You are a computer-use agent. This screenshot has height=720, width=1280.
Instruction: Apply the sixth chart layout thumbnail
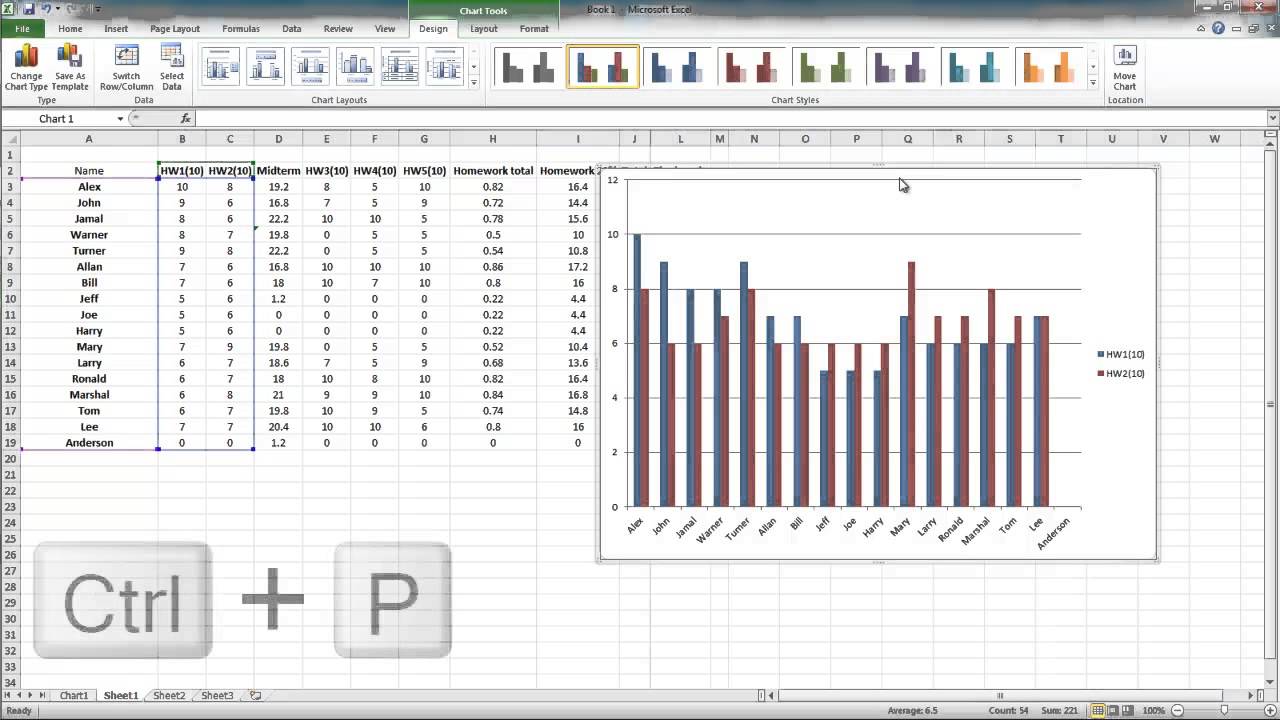tap(444, 67)
